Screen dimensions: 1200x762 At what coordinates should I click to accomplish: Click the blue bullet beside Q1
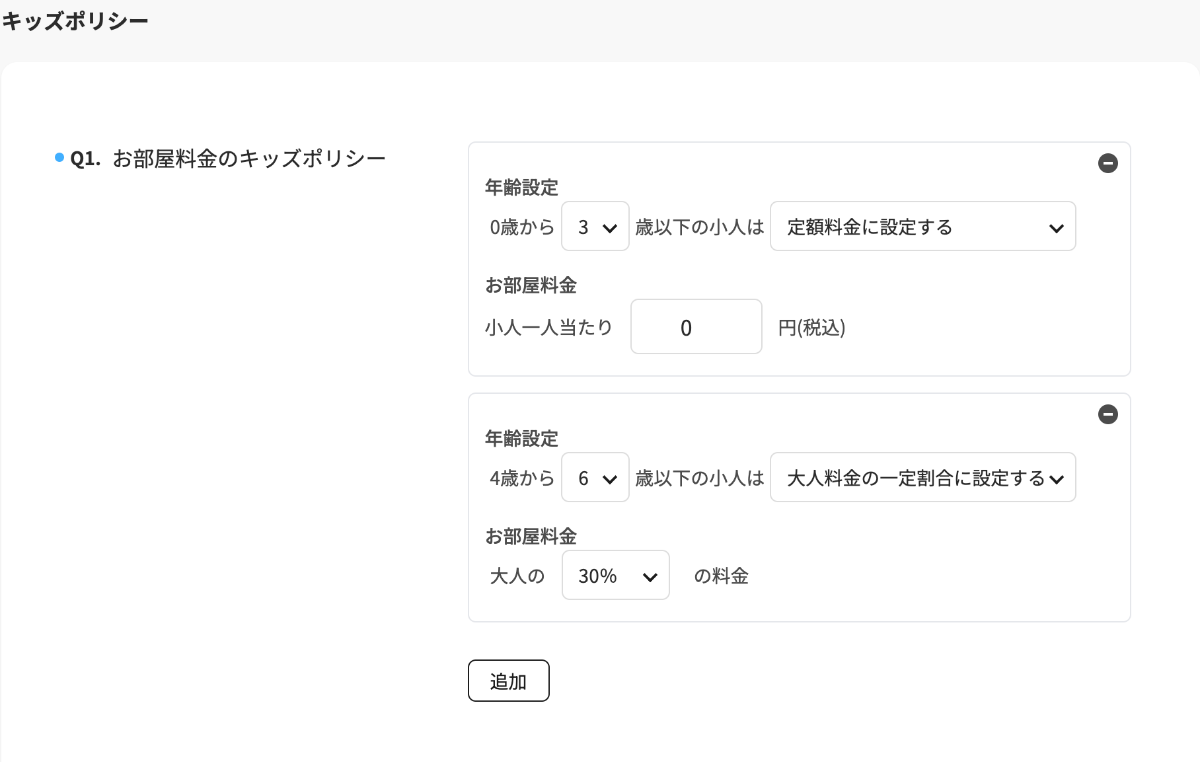tap(59, 157)
